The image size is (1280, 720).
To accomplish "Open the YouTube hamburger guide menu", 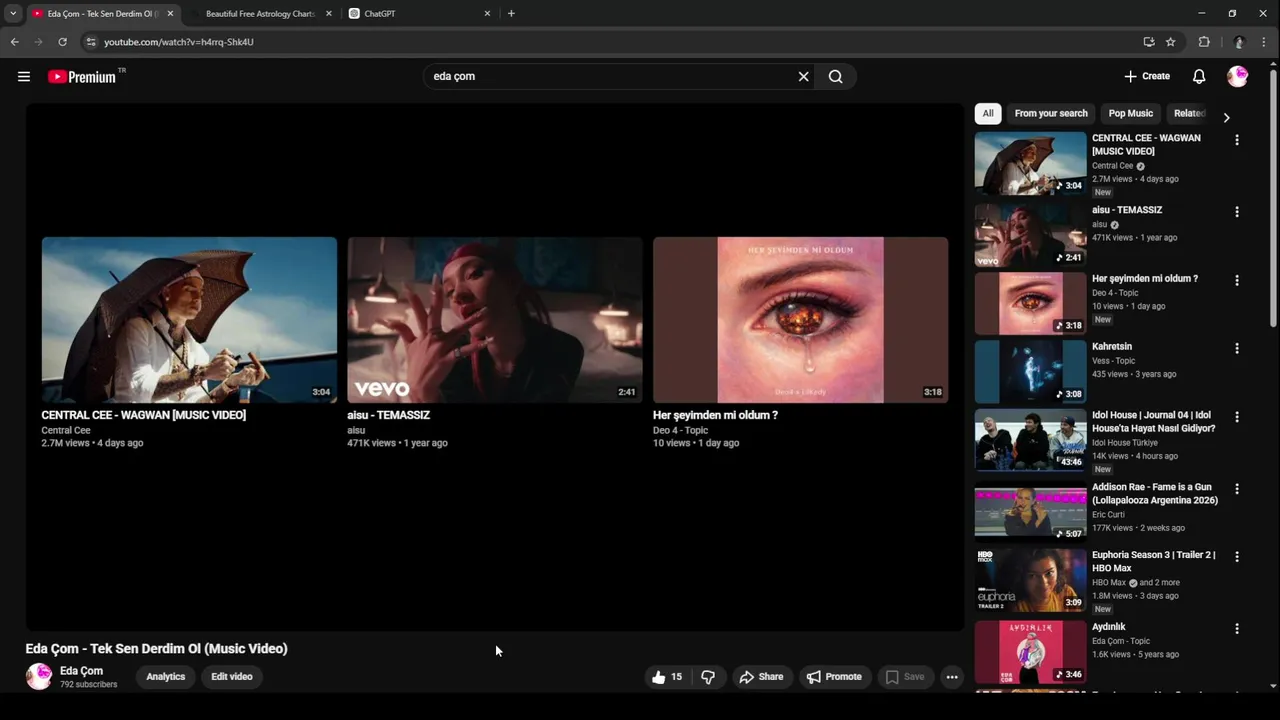I will [x=24, y=76].
